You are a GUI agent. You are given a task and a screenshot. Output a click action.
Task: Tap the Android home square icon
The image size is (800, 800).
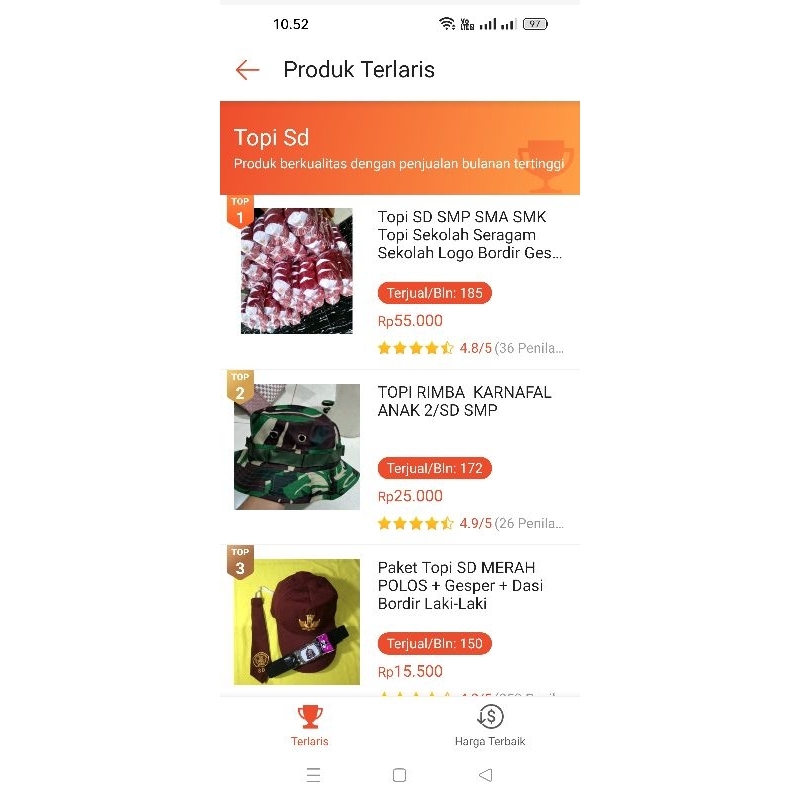coord(399,775)
